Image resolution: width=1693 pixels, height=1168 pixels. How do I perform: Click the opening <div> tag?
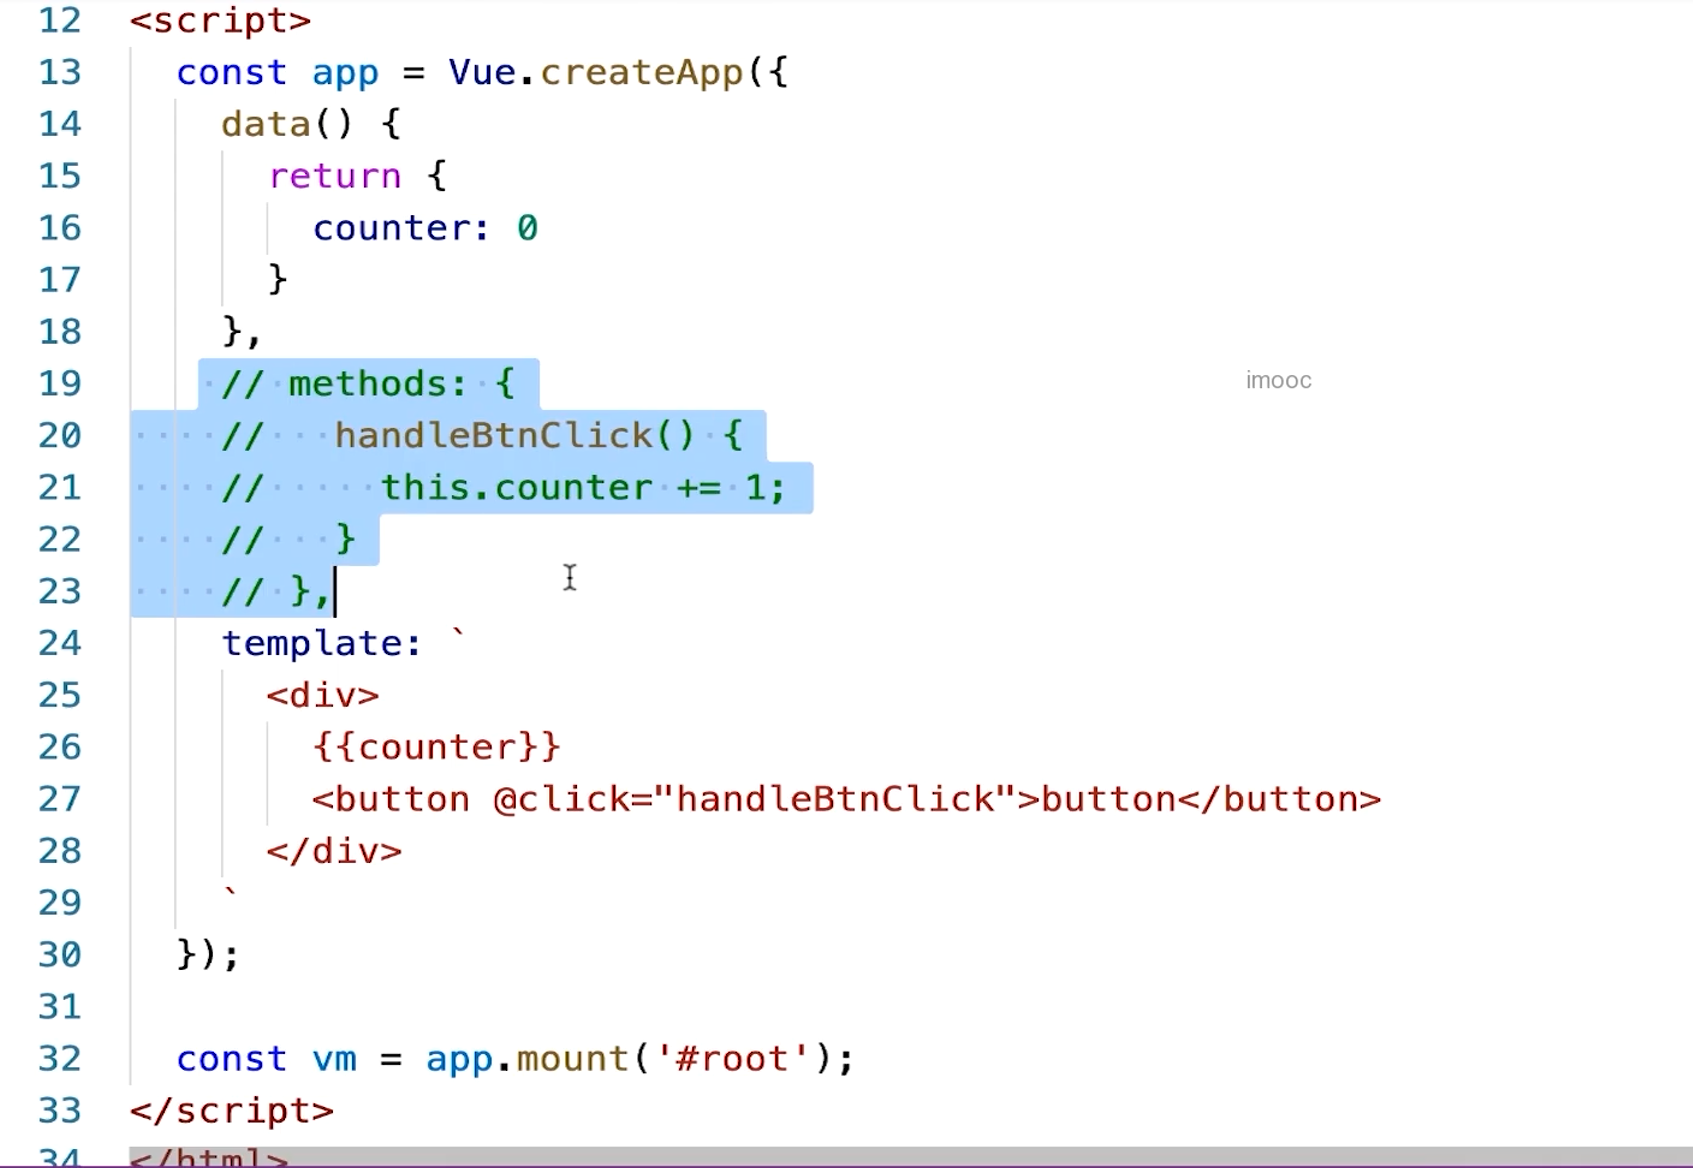point(323,695)
